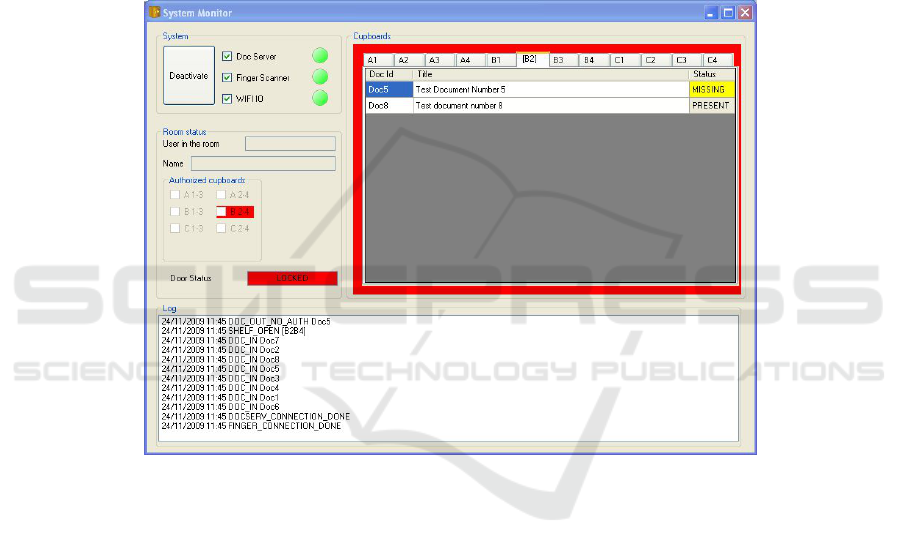
Task: Click the User in the room field
Action: point(290,144)
